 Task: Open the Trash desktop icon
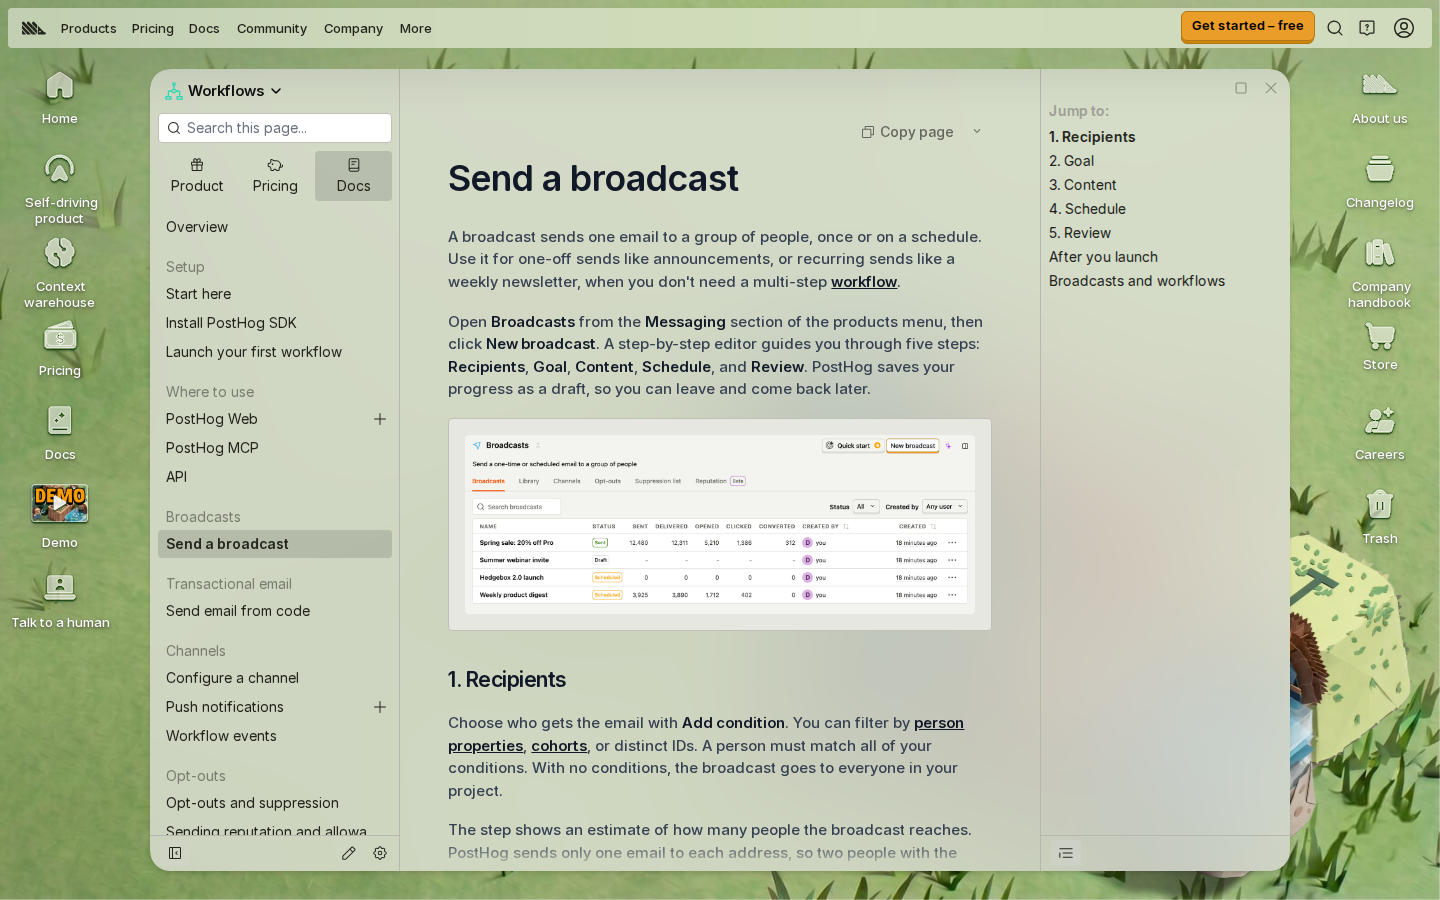click(x=1380, y=517)
